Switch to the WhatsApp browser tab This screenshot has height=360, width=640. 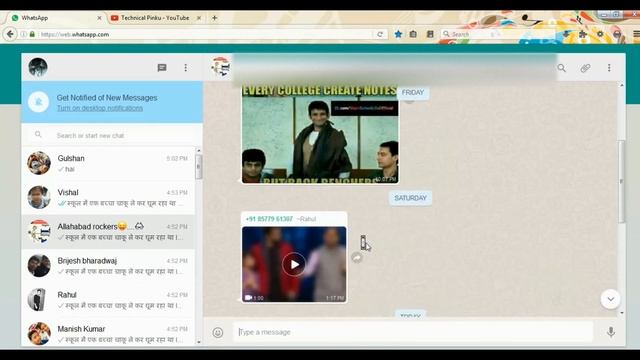coord(56,18)
